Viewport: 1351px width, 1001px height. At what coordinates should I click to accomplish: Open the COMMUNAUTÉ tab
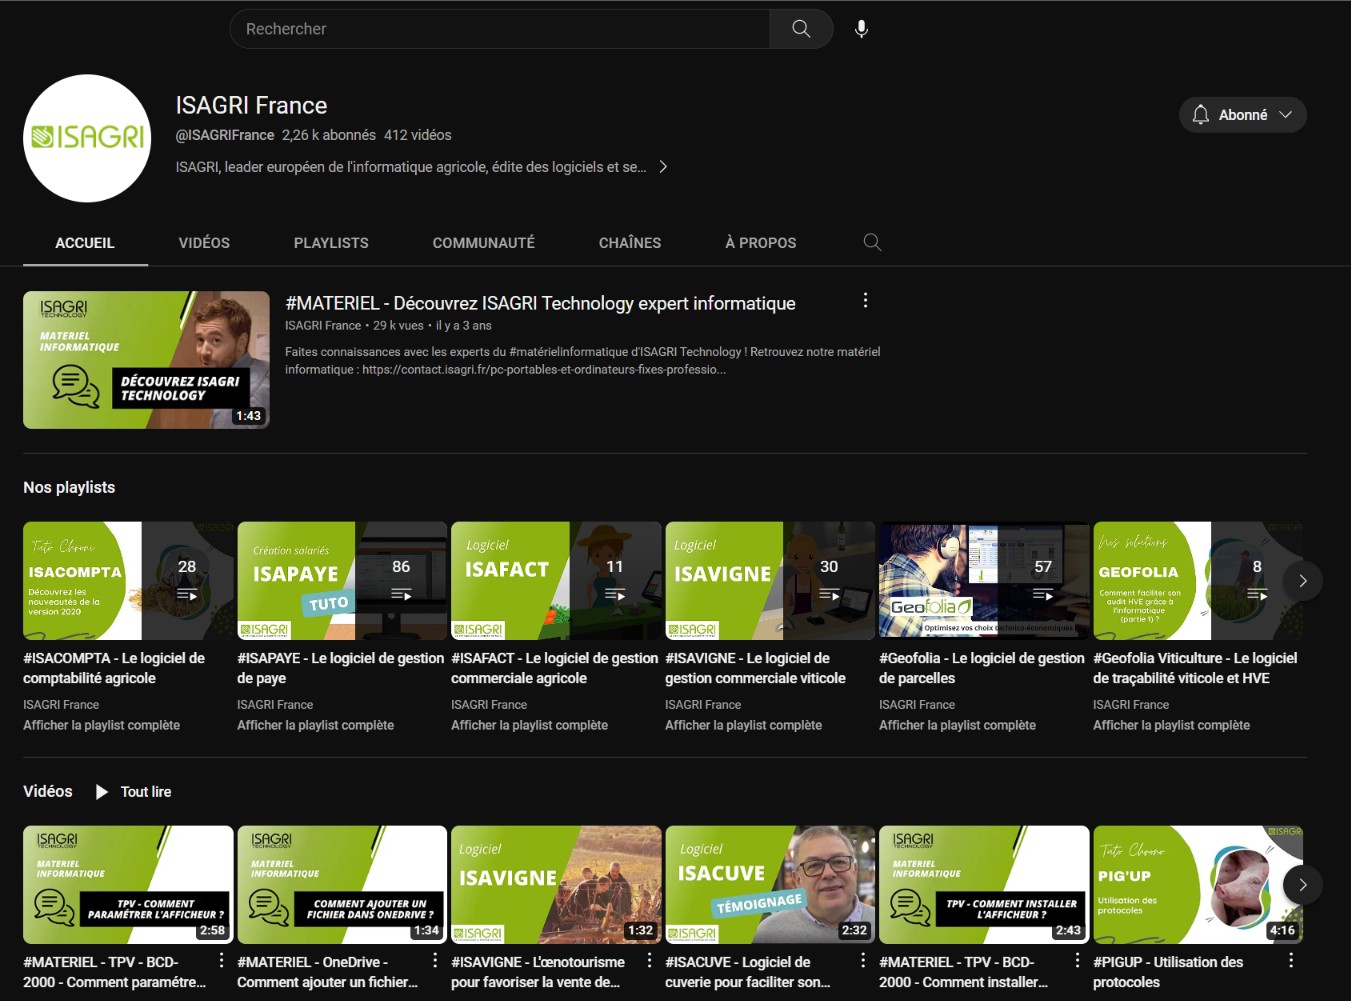point(484,243)
